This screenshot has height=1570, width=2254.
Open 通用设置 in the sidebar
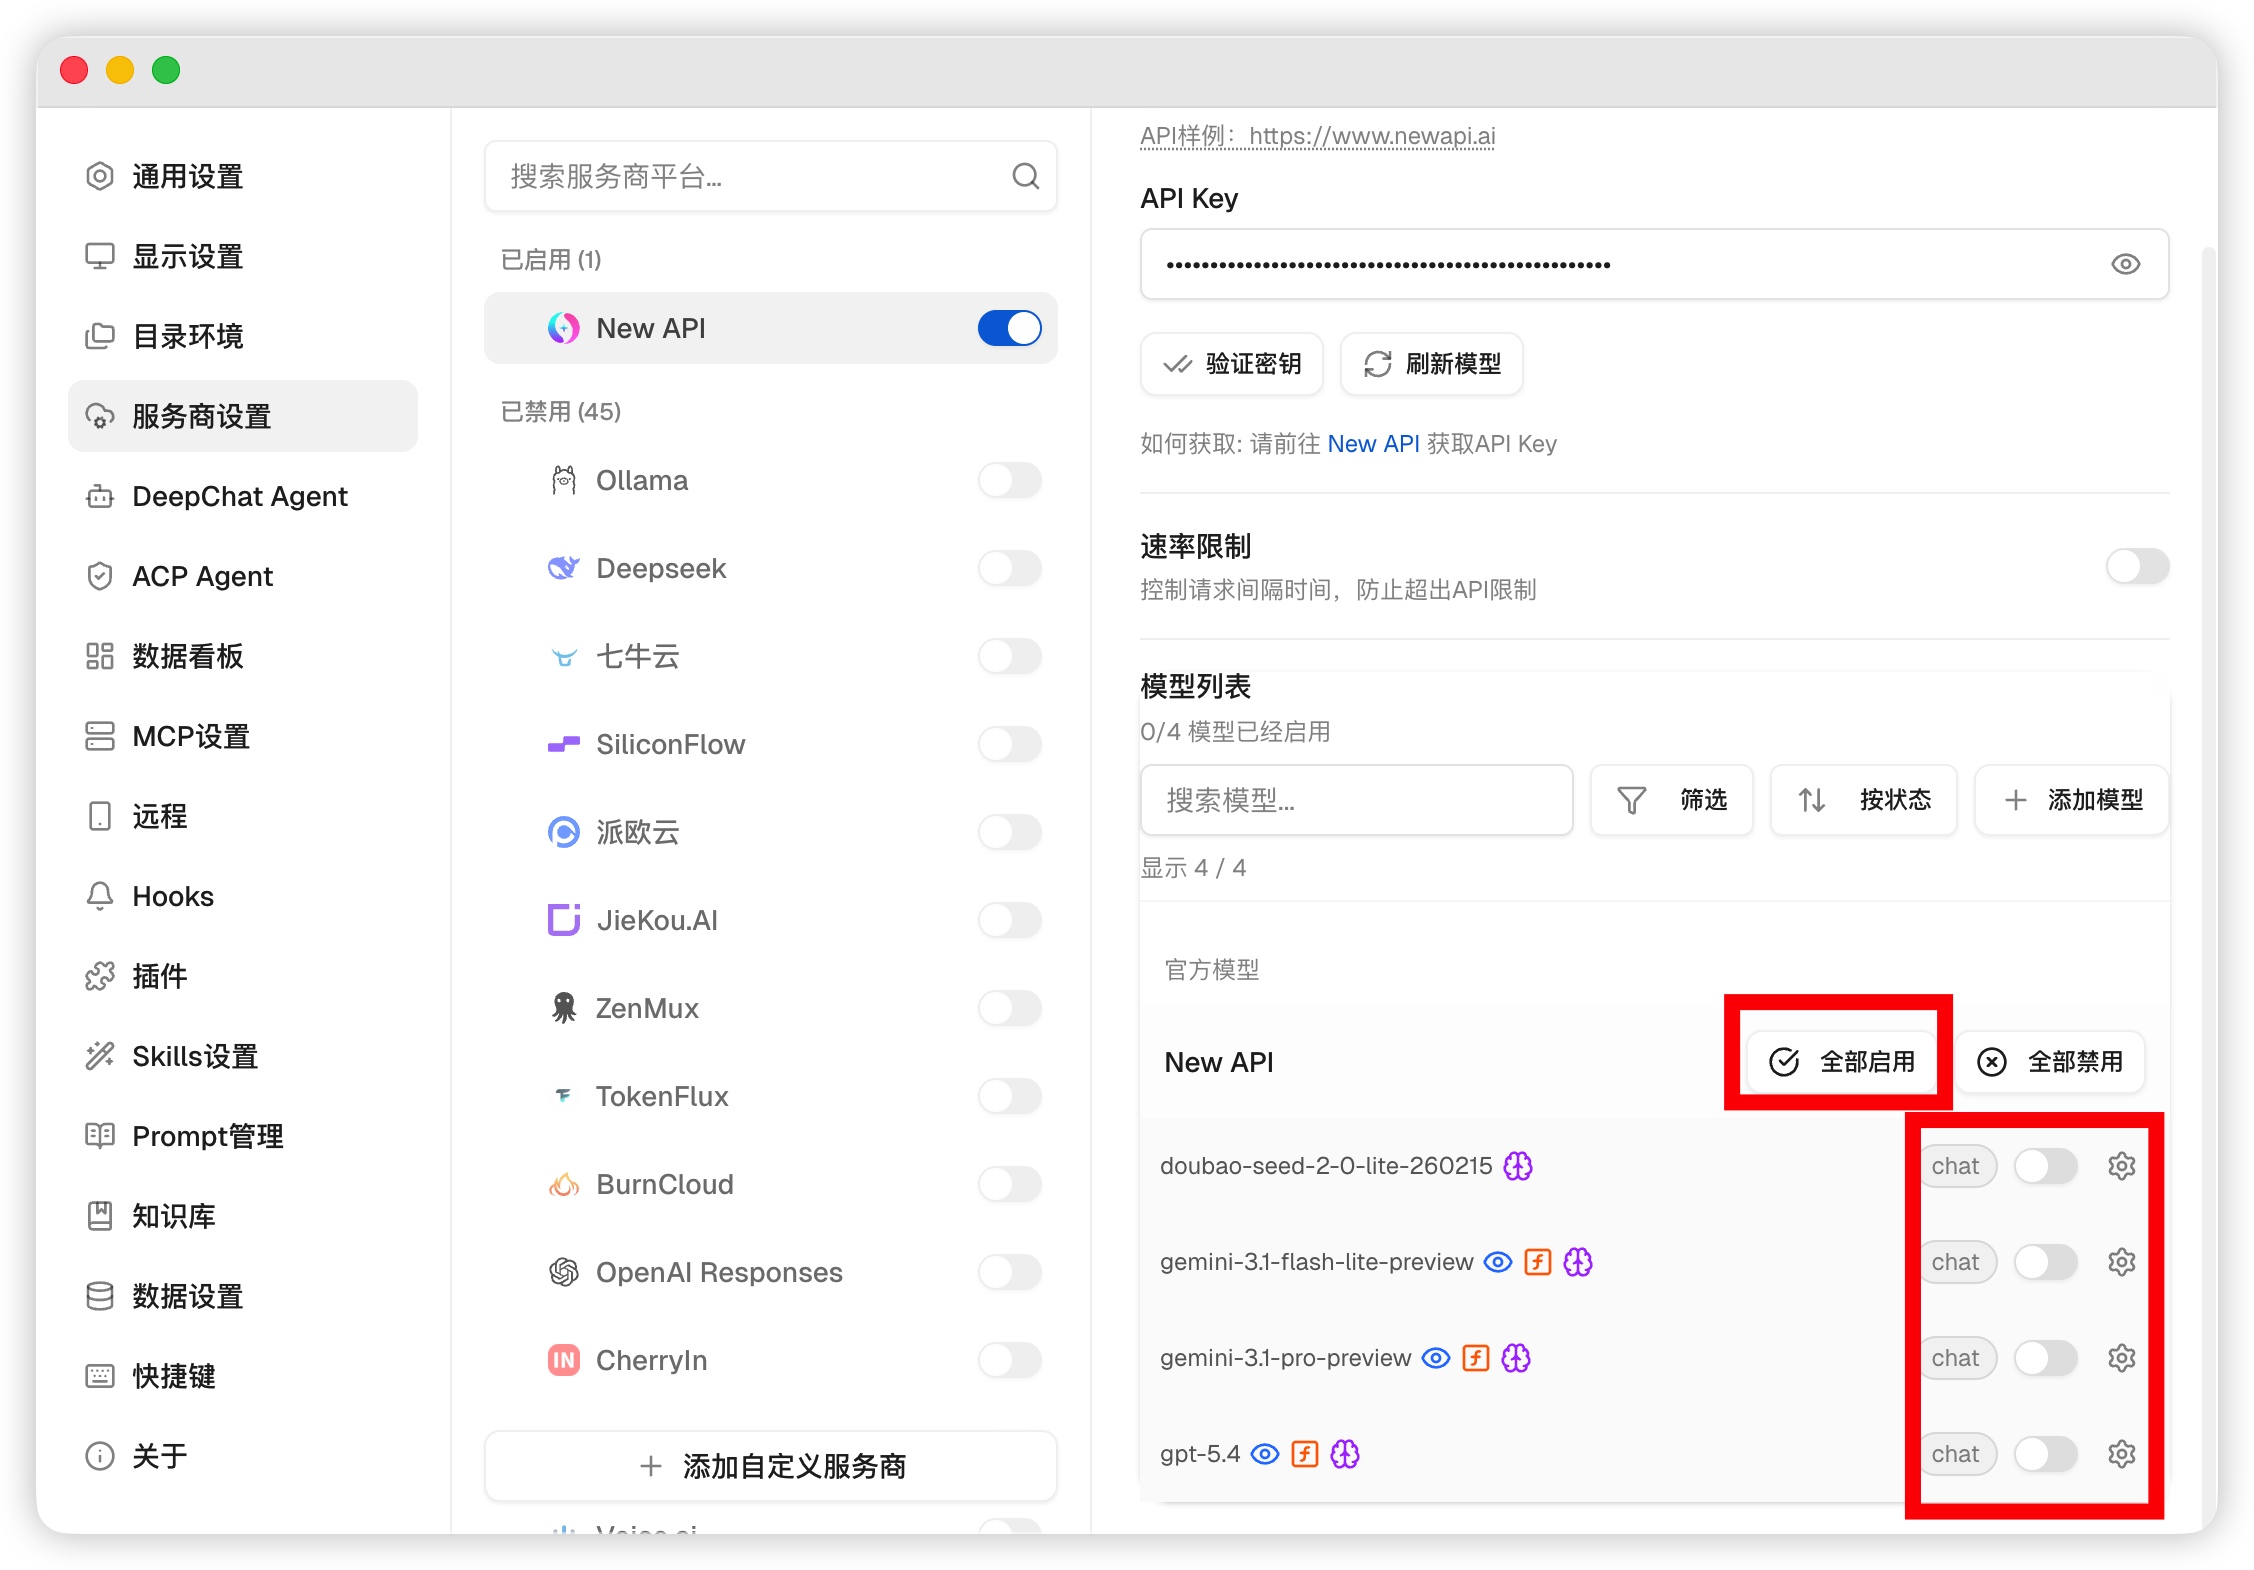coord(243,176)
